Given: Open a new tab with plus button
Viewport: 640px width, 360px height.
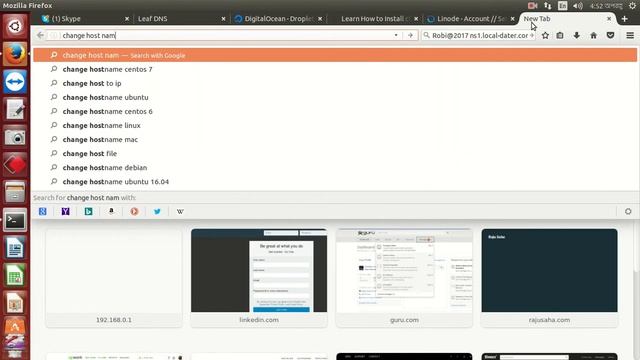Looking at the screenshot, I should (624, 19).
